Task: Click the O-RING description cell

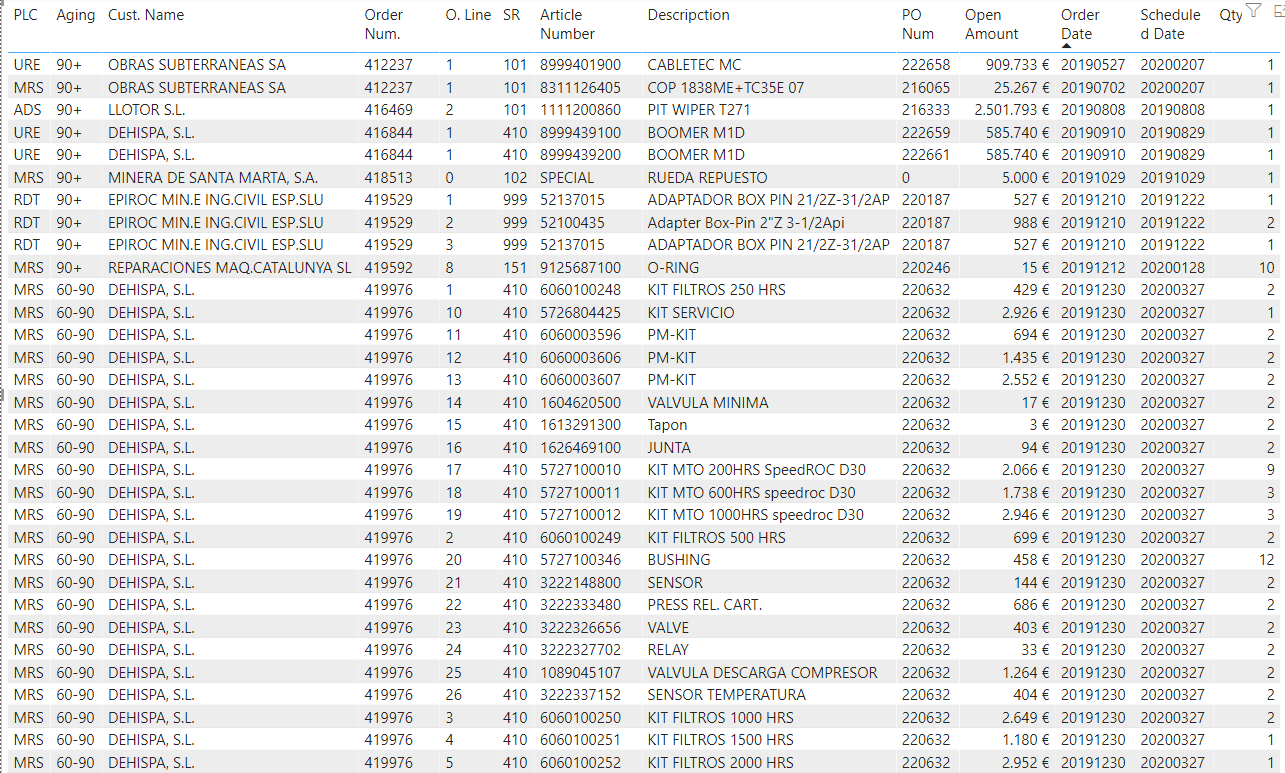Action: click(674, 268)
